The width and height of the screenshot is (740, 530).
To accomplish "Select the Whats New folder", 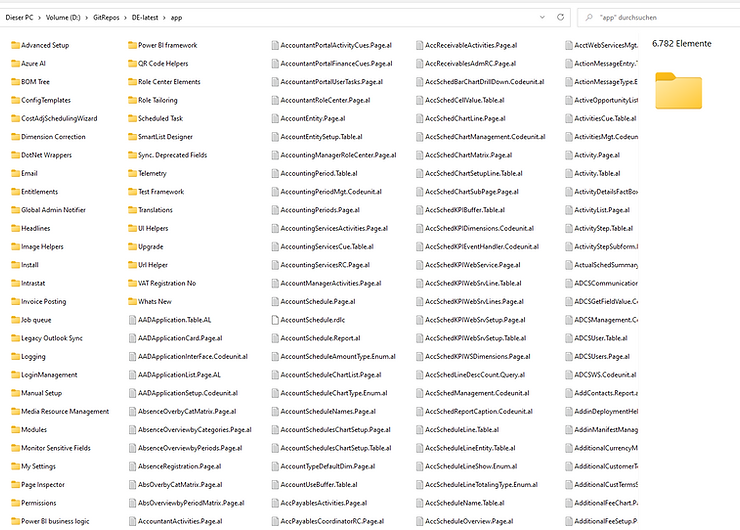I will [154, 301].
